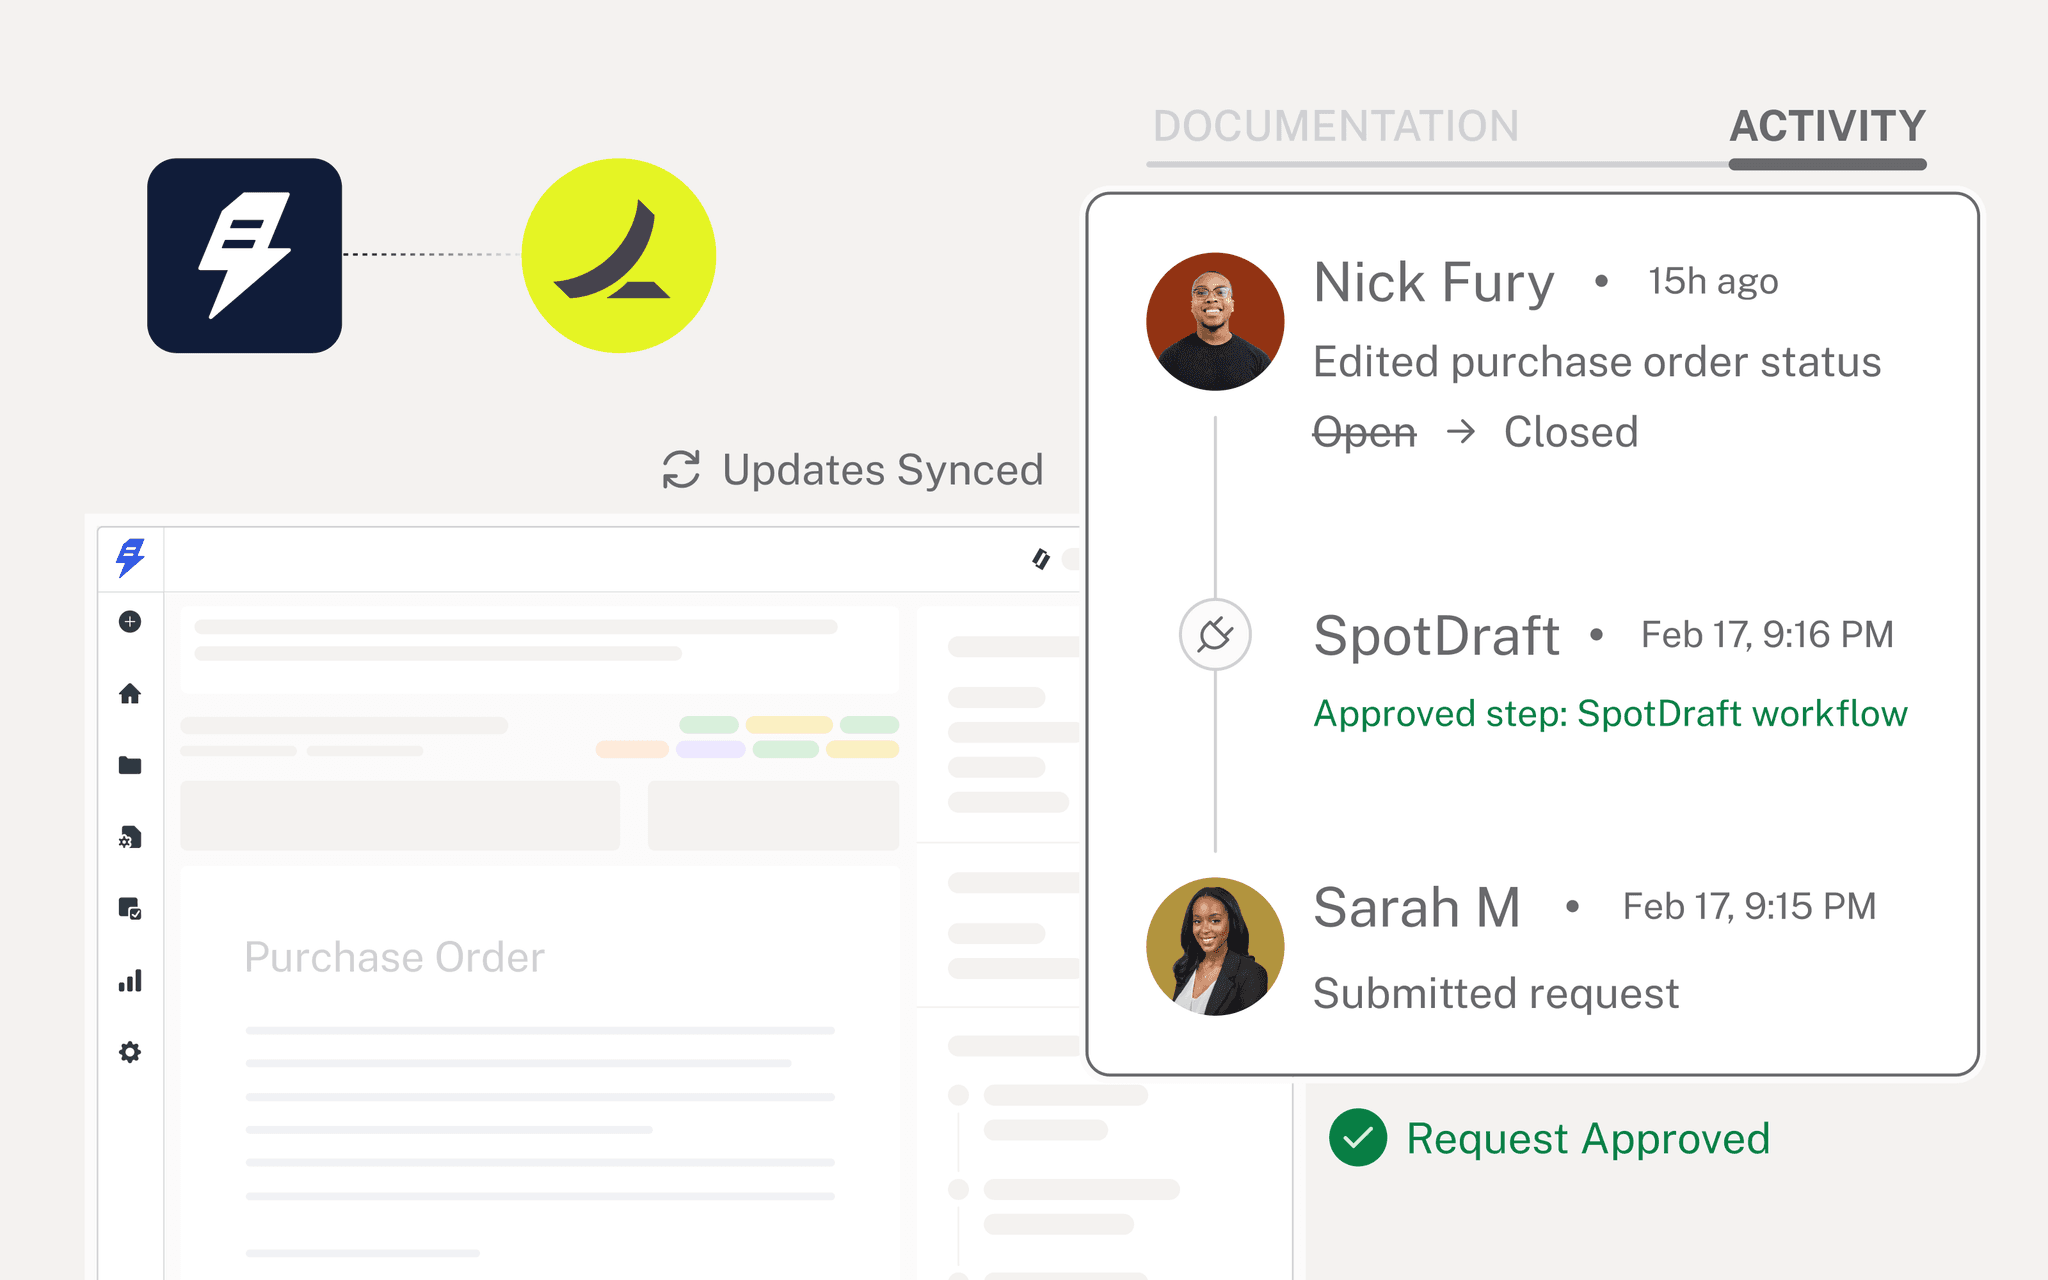
Task: Click the 'Request Approved' label
Action: click(1588, 1139)
